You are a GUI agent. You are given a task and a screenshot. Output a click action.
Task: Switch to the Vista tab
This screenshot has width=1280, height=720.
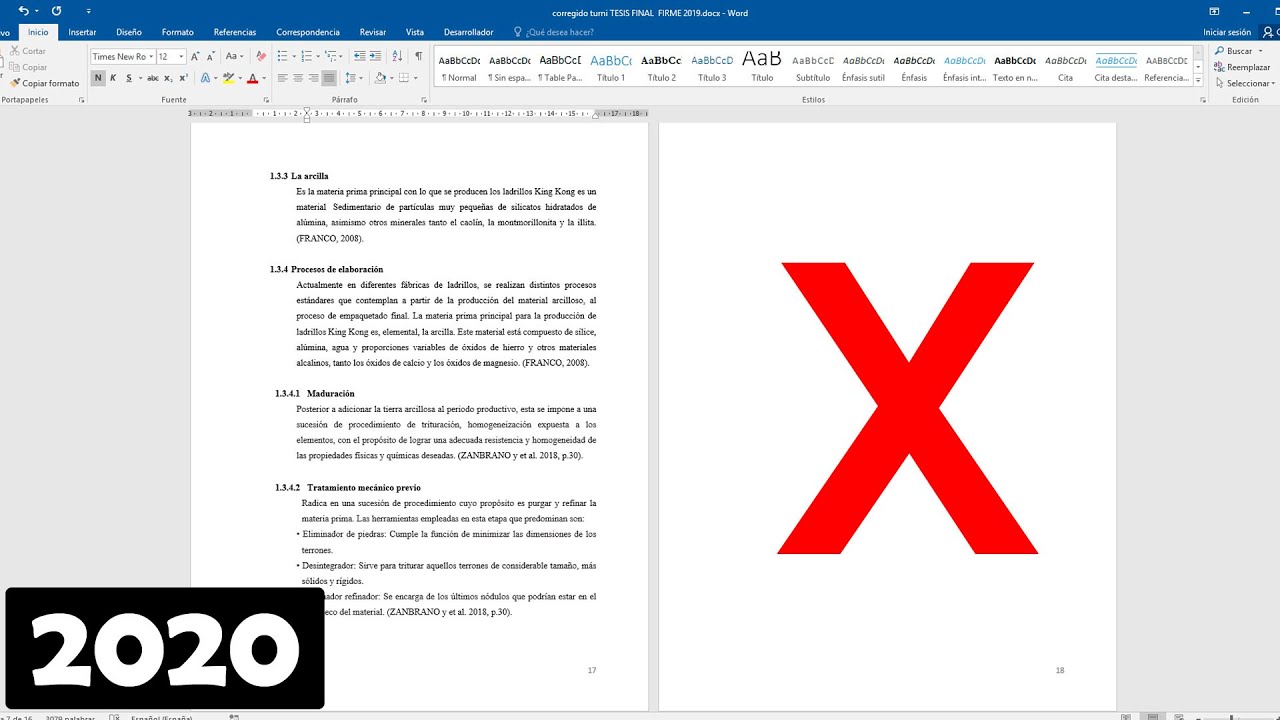(415, 32)
